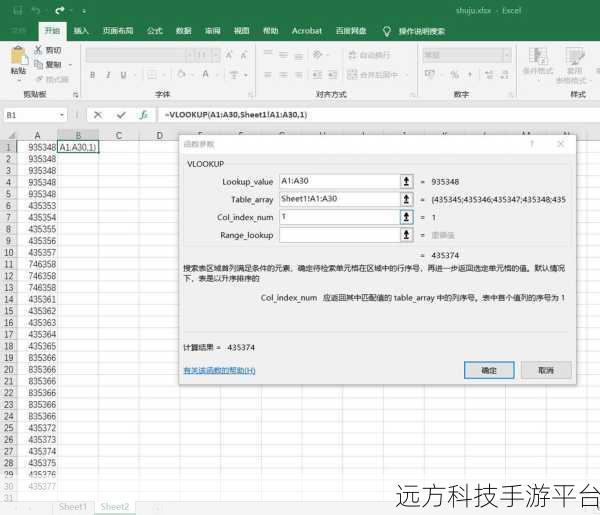The height and width of the screenshot is (515, 600).
Task: Click the Lookup_value input field
Action: click(340, 181)
